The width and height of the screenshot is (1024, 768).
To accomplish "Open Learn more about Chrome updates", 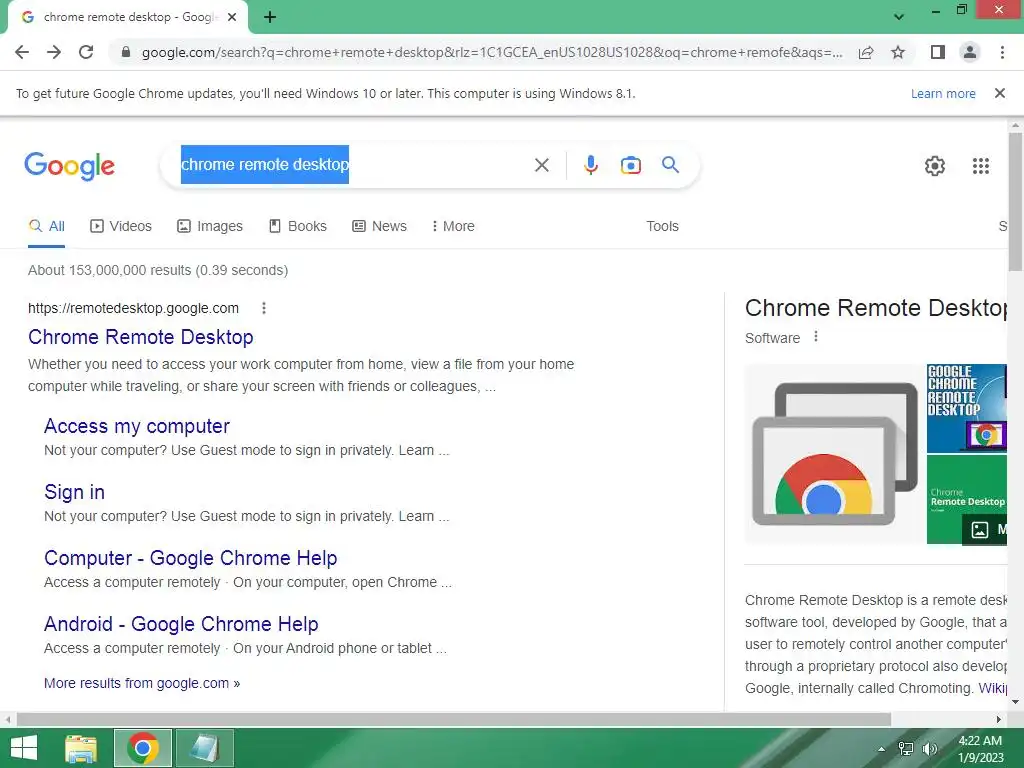I will [x=943, y=93].
